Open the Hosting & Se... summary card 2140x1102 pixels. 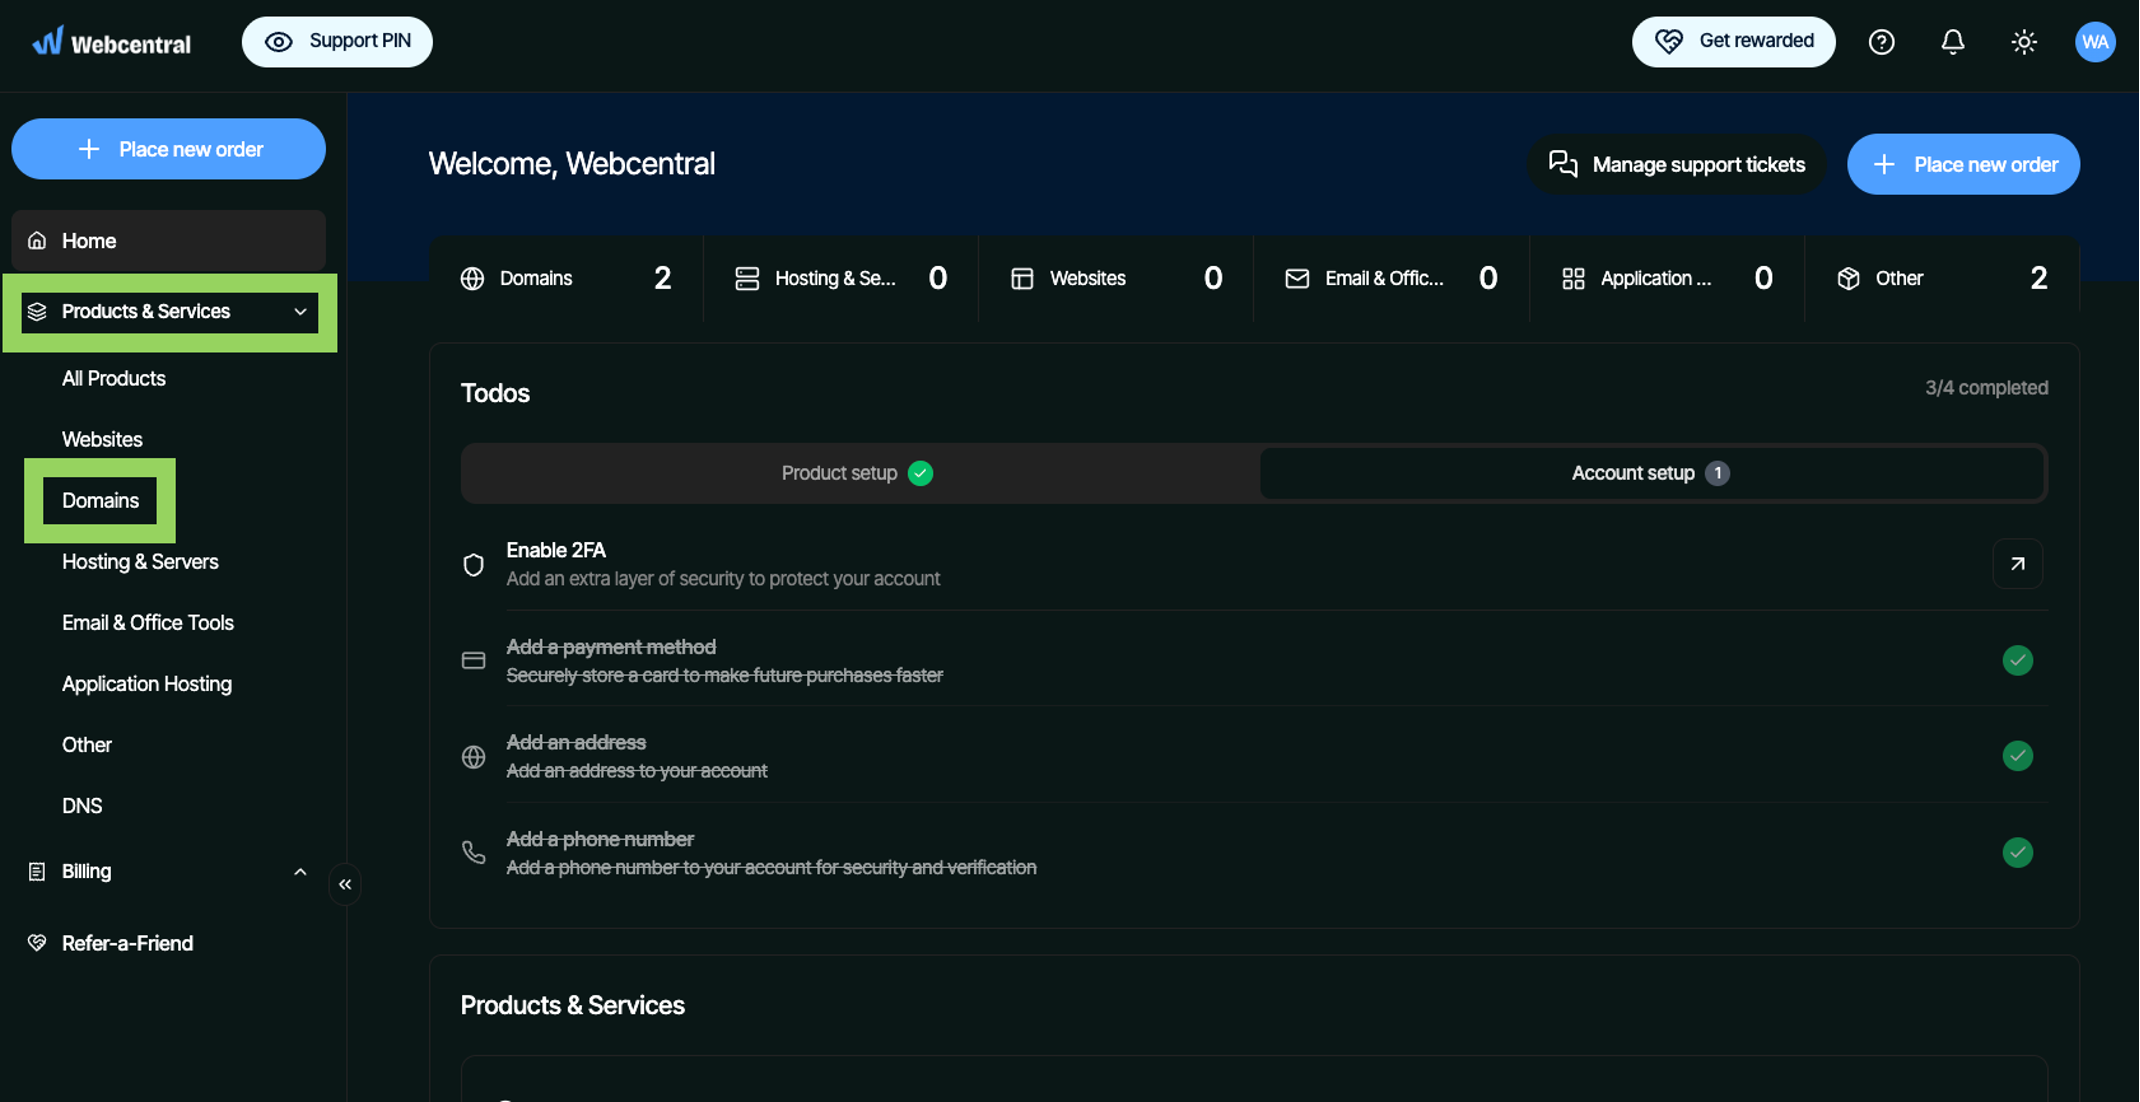(x=841, y=279)
